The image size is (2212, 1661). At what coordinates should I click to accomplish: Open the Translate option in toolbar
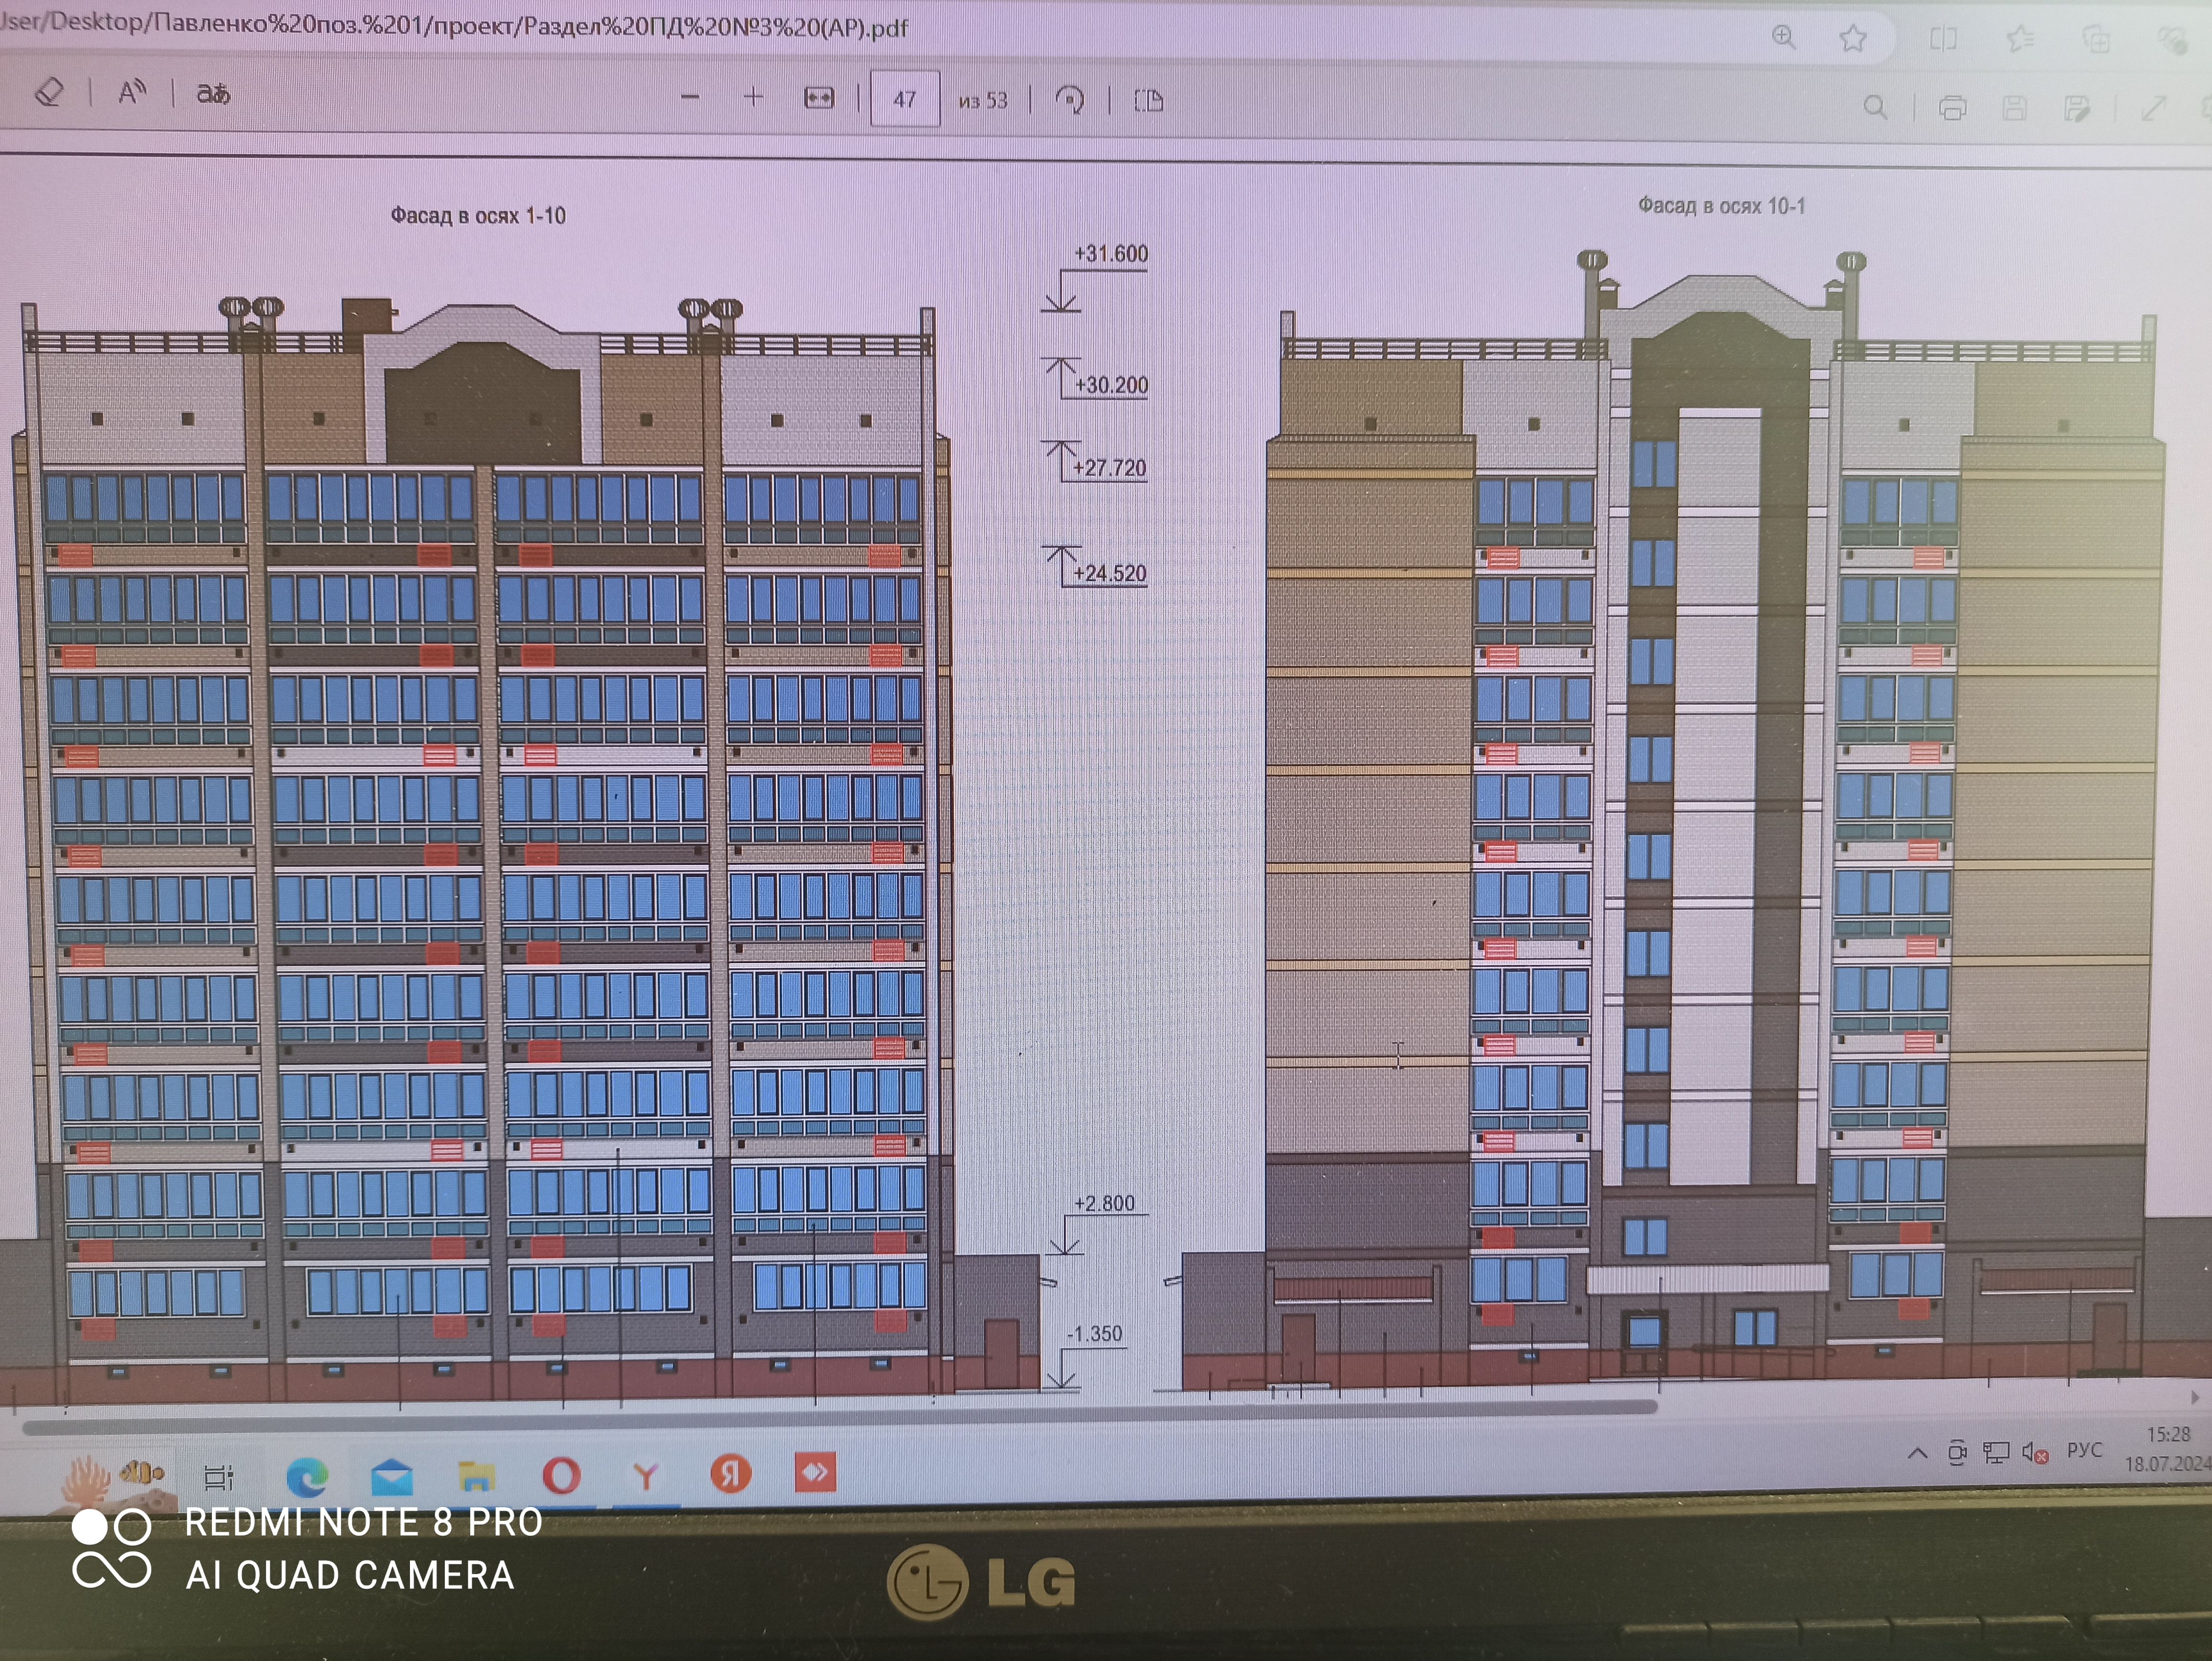pyautogui.click(x=213, y=94)
